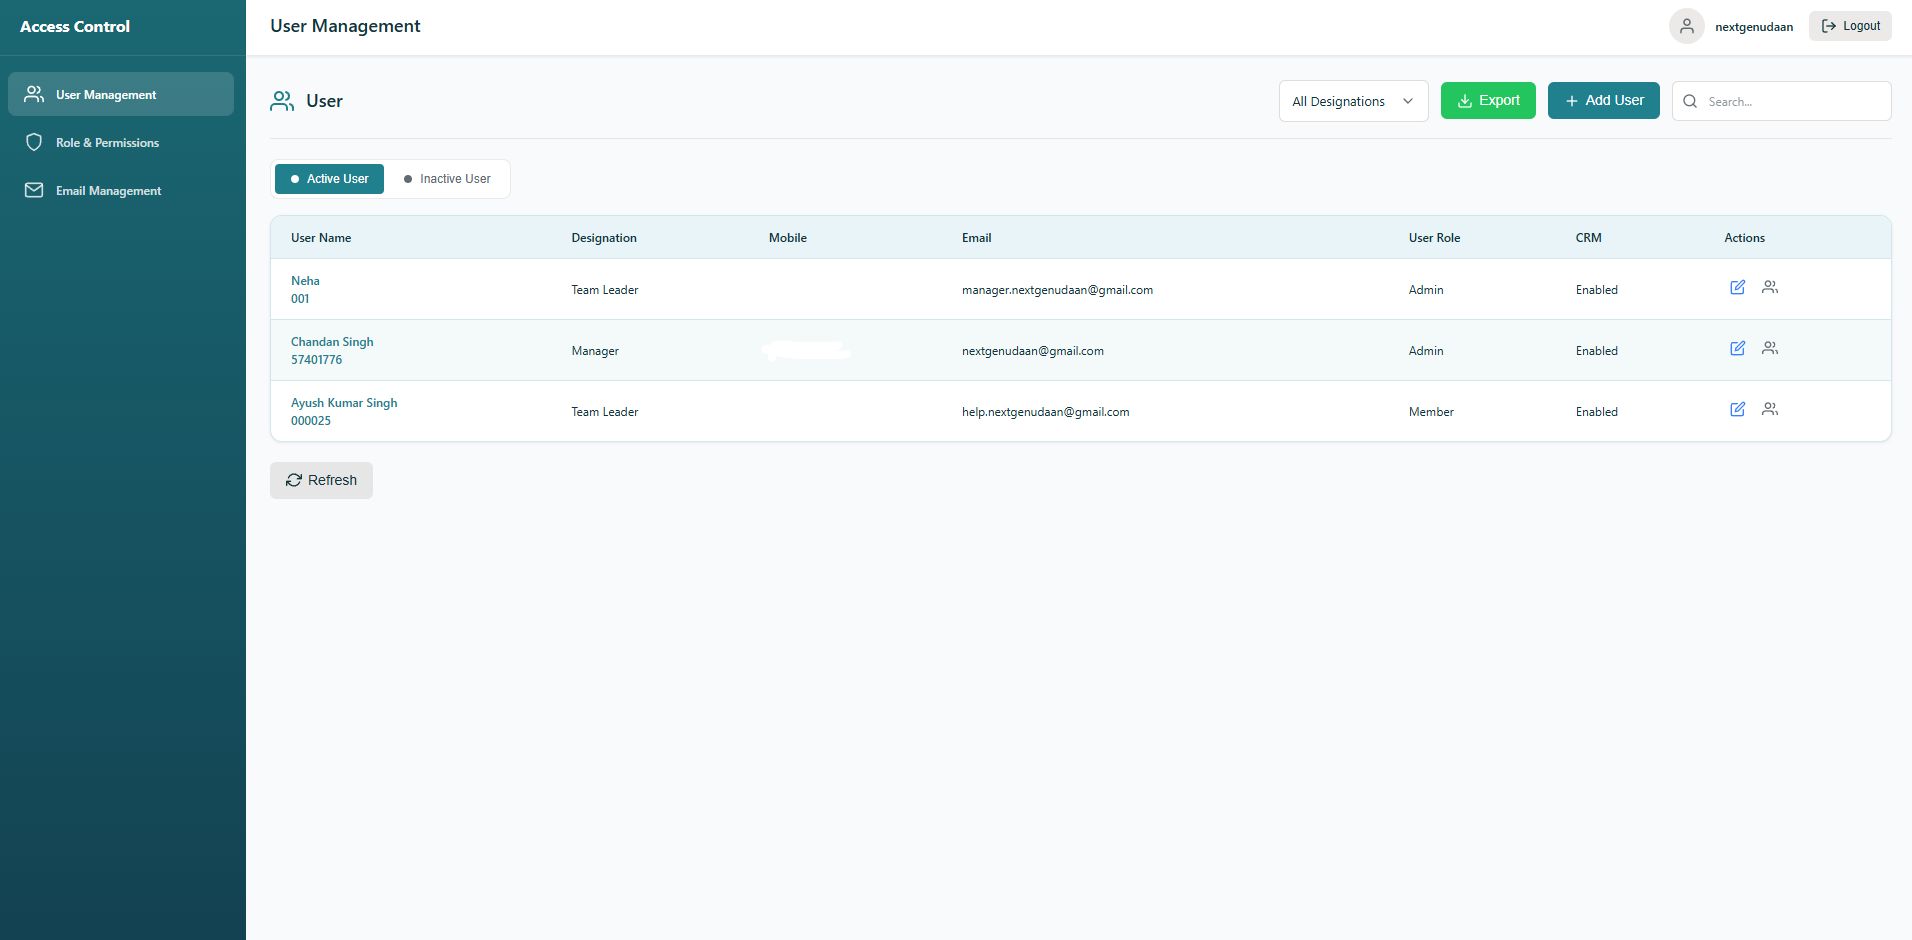Switch to the Inactive User tab
The height and width of the screenshot is (940, 1912).
tap(447, 178)
